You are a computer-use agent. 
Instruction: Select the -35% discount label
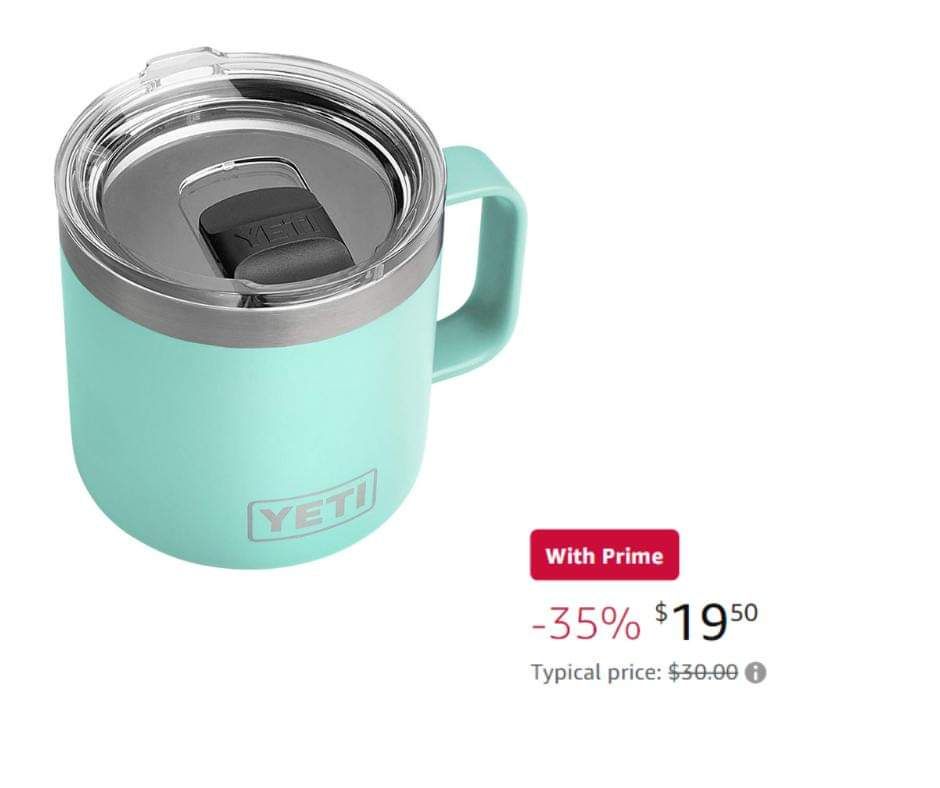click(x=586, y=623)
